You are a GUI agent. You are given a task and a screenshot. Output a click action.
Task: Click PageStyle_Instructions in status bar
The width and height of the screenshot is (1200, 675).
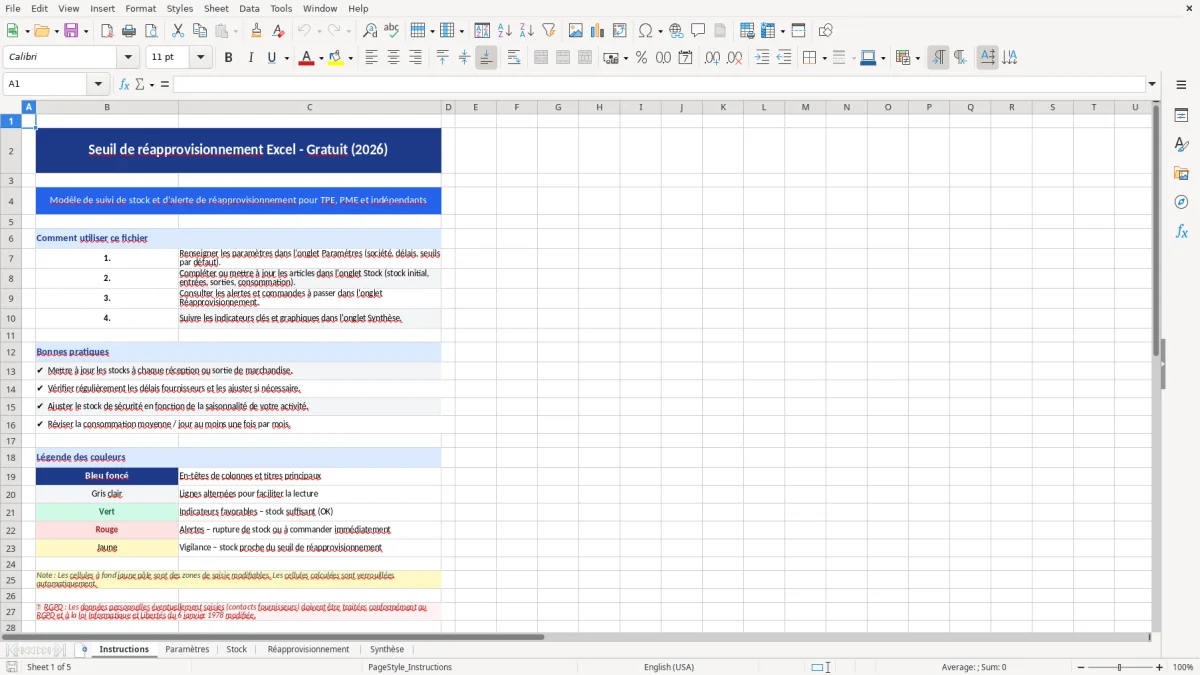tap(410, 667)
